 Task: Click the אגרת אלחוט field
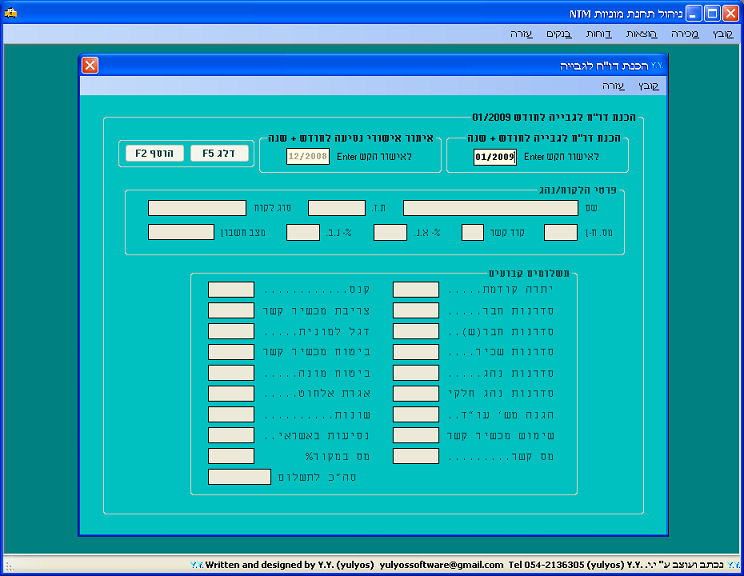click(x=232, y=394)
